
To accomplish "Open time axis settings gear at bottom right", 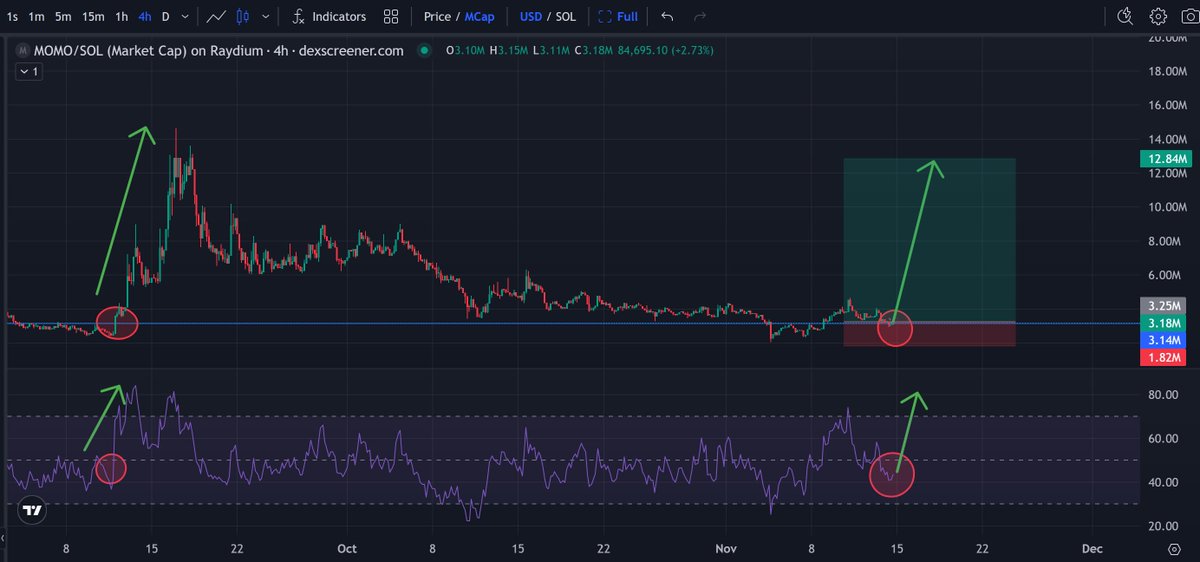I will point(1174,549).
